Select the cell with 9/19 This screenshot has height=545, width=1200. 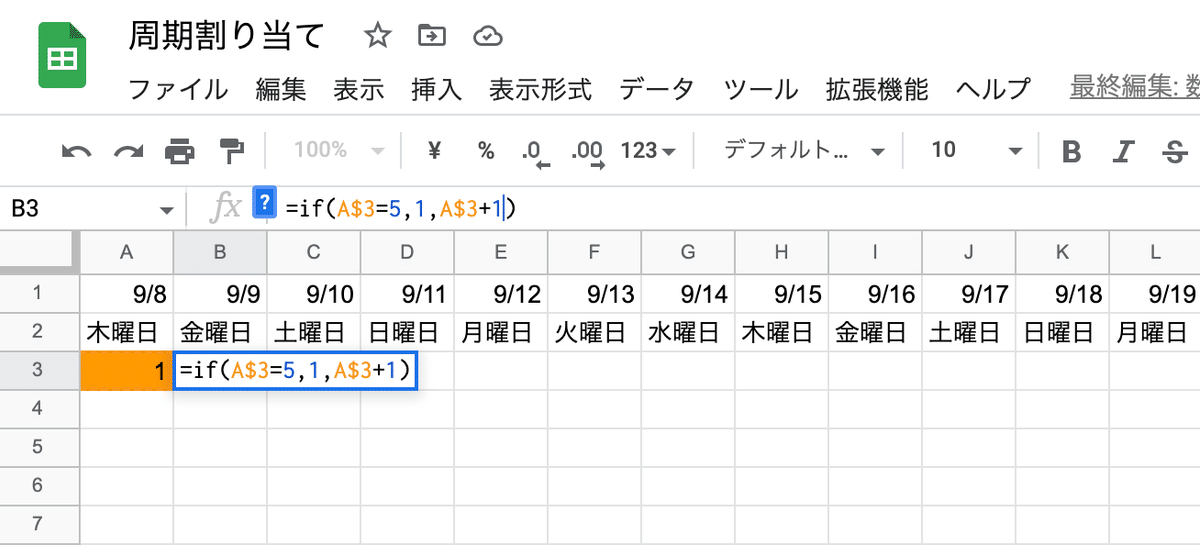tap(1155, 294)
